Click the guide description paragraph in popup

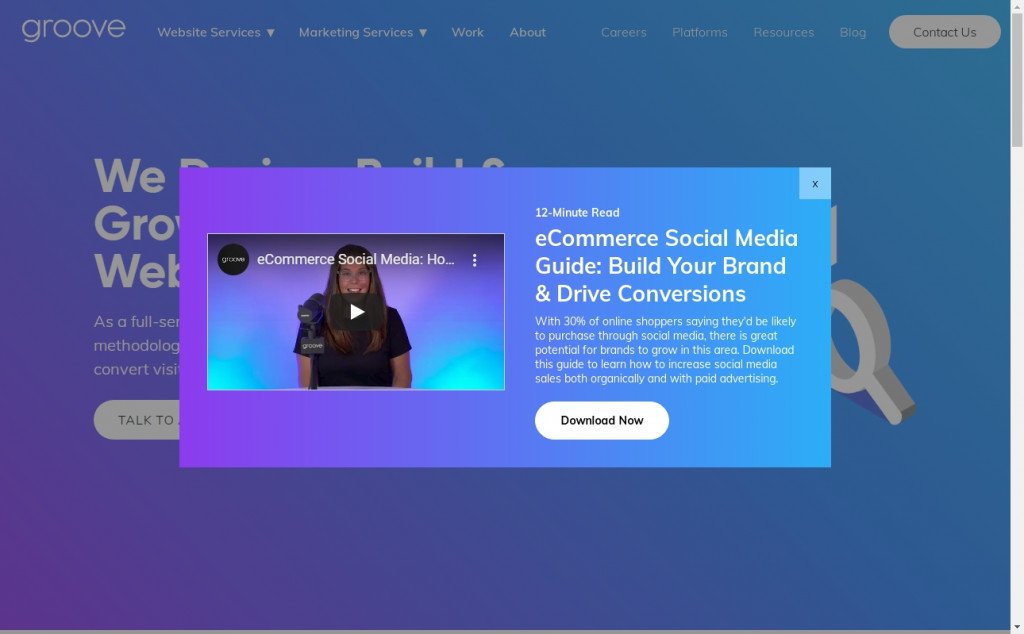(x=665, y=350)
